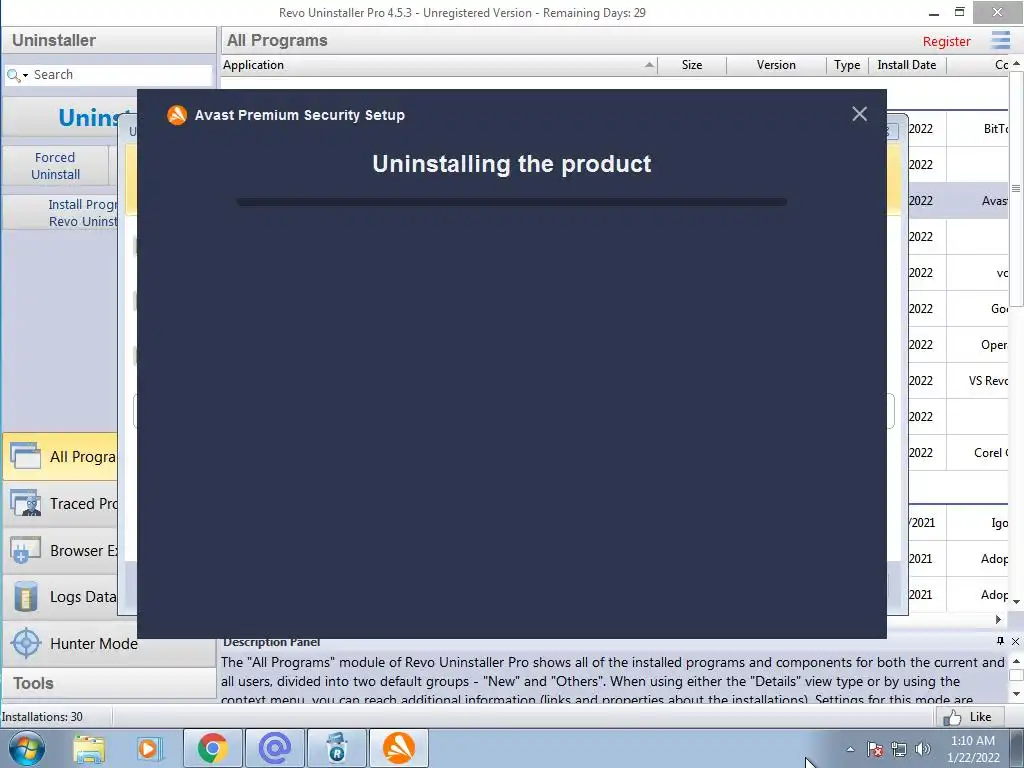
Task: Select the Avast row in program list
Action: pos(958,200)
